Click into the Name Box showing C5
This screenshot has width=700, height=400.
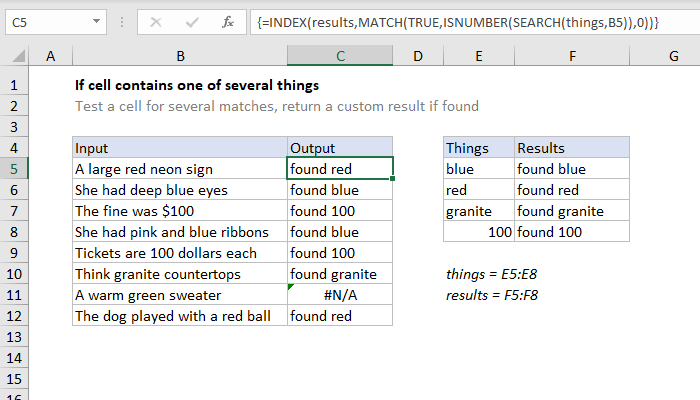click(x=49, y=22)
